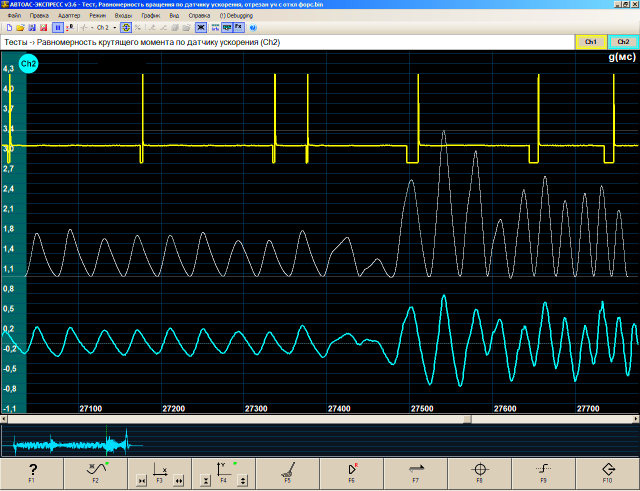
Task: Click the F8 crosshair target button
Action: [479, 471]
